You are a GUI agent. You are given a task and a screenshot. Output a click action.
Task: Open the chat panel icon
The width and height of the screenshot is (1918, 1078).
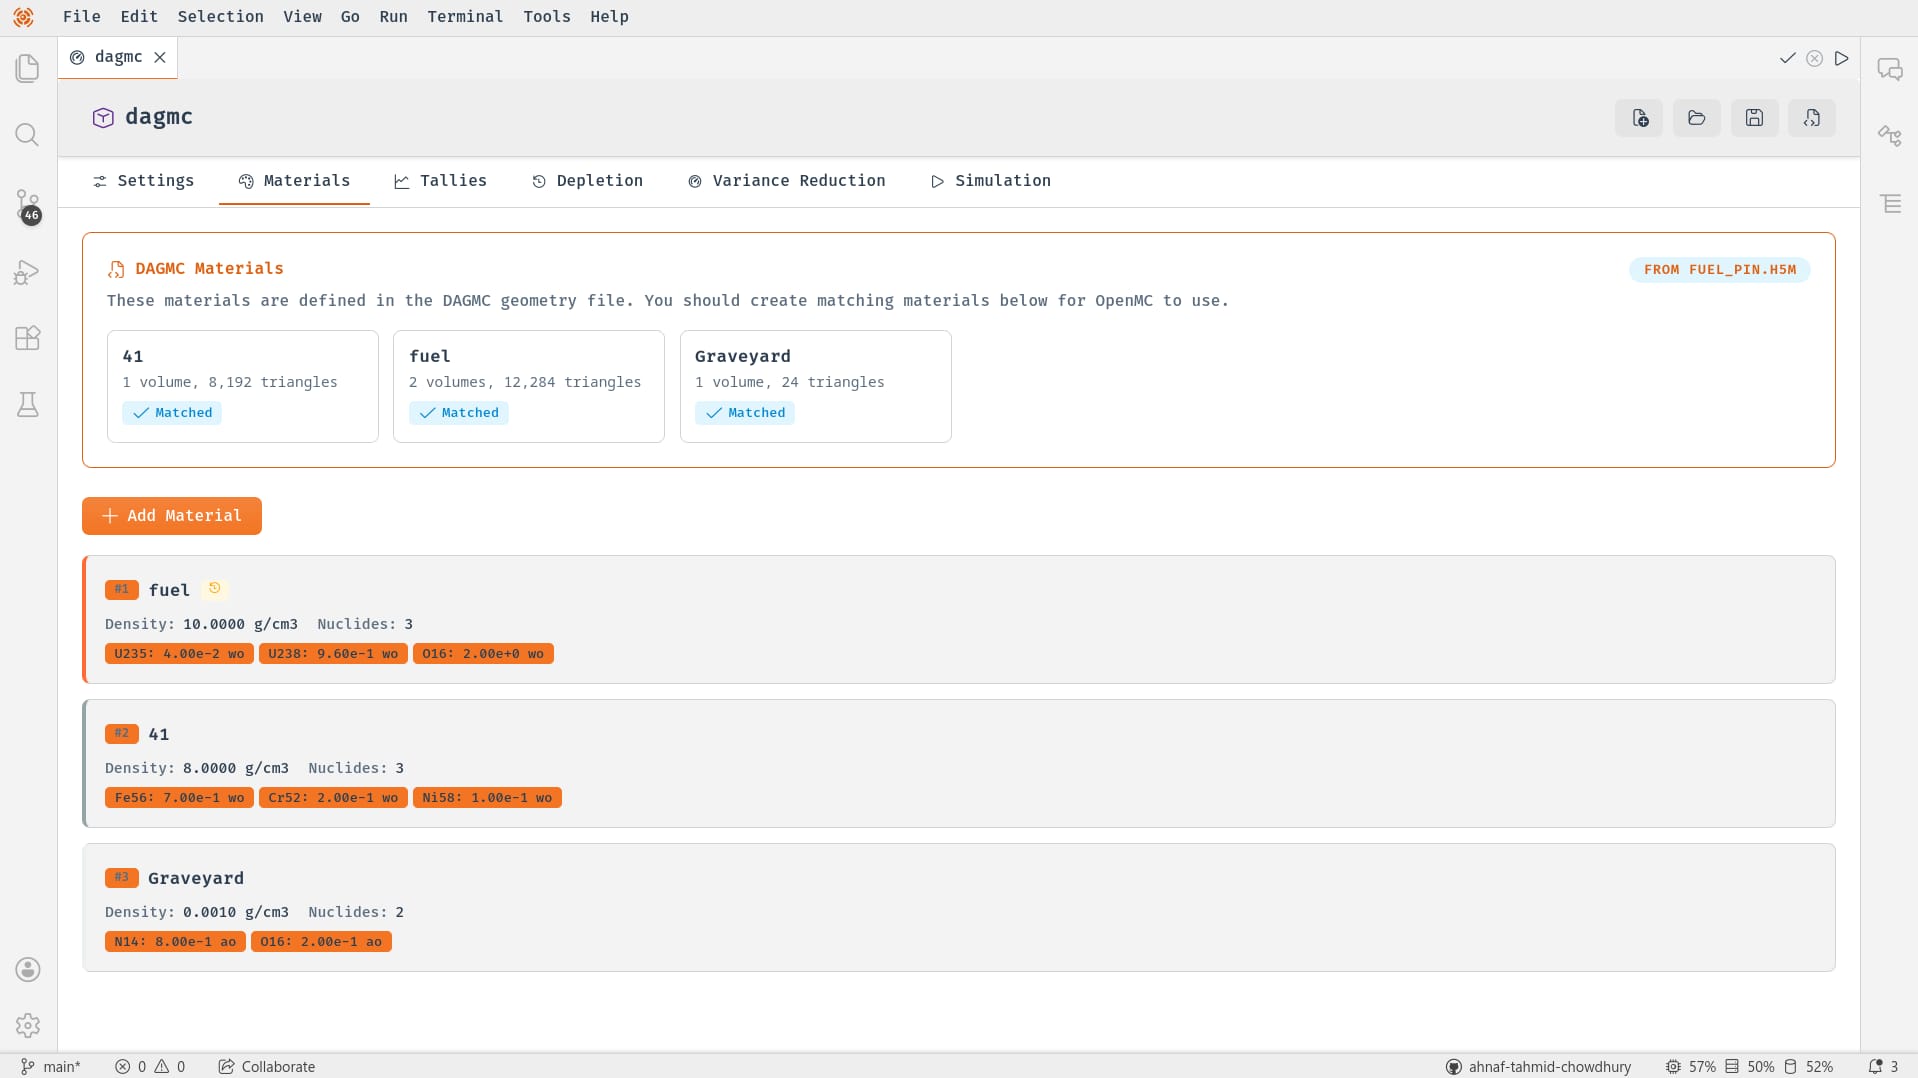point(1889,69)
